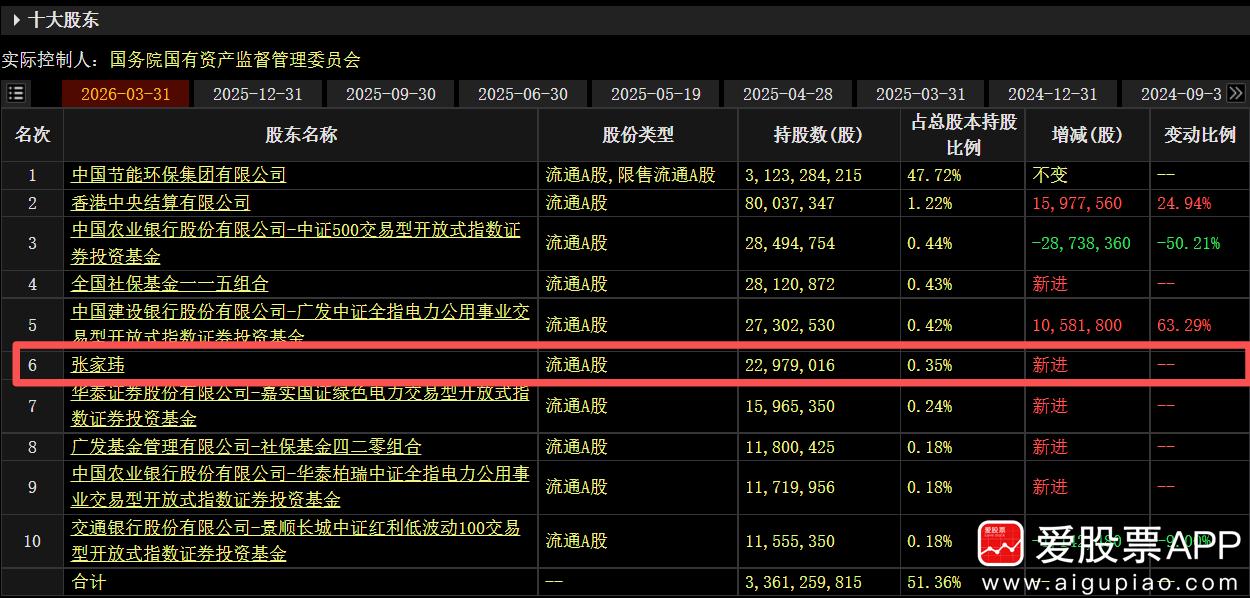
Task: Open the 广发中证全指电力公用事业 fund link
Action: pos(300,324)
